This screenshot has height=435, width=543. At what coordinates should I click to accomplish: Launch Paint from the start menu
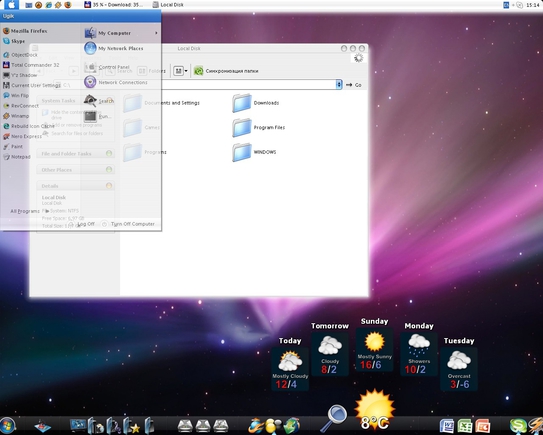(13, 147)
